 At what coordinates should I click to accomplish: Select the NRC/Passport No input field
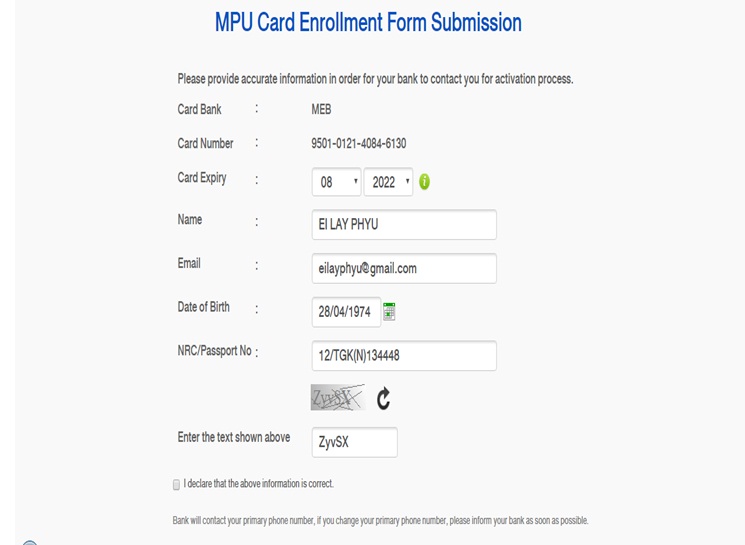click(x=404, y=356)
